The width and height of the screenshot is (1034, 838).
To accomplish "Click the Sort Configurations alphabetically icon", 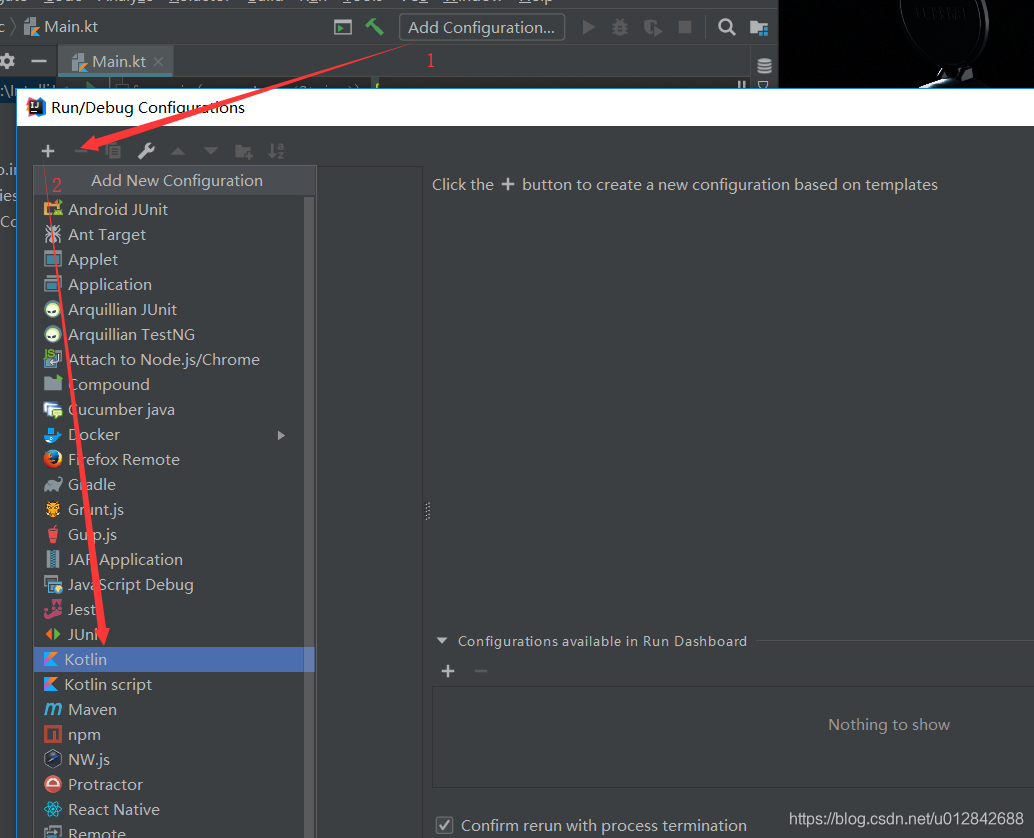I will pyautogui.click(x=276, y=151).
